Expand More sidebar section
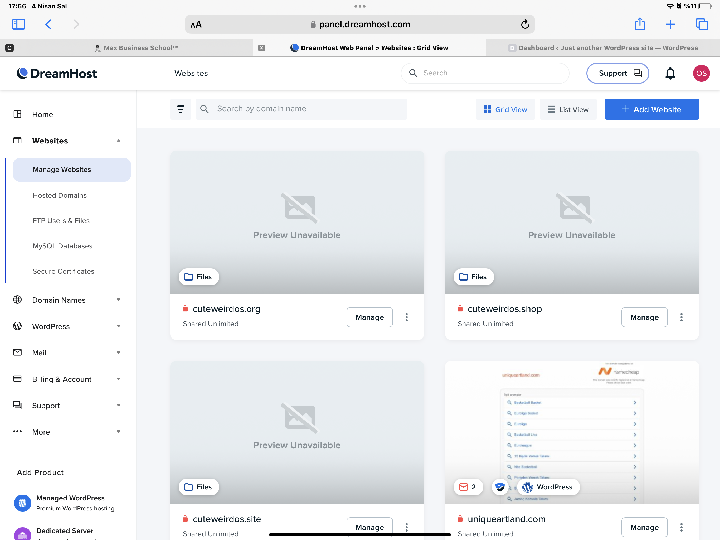720x540 pixels. point(118,432)
